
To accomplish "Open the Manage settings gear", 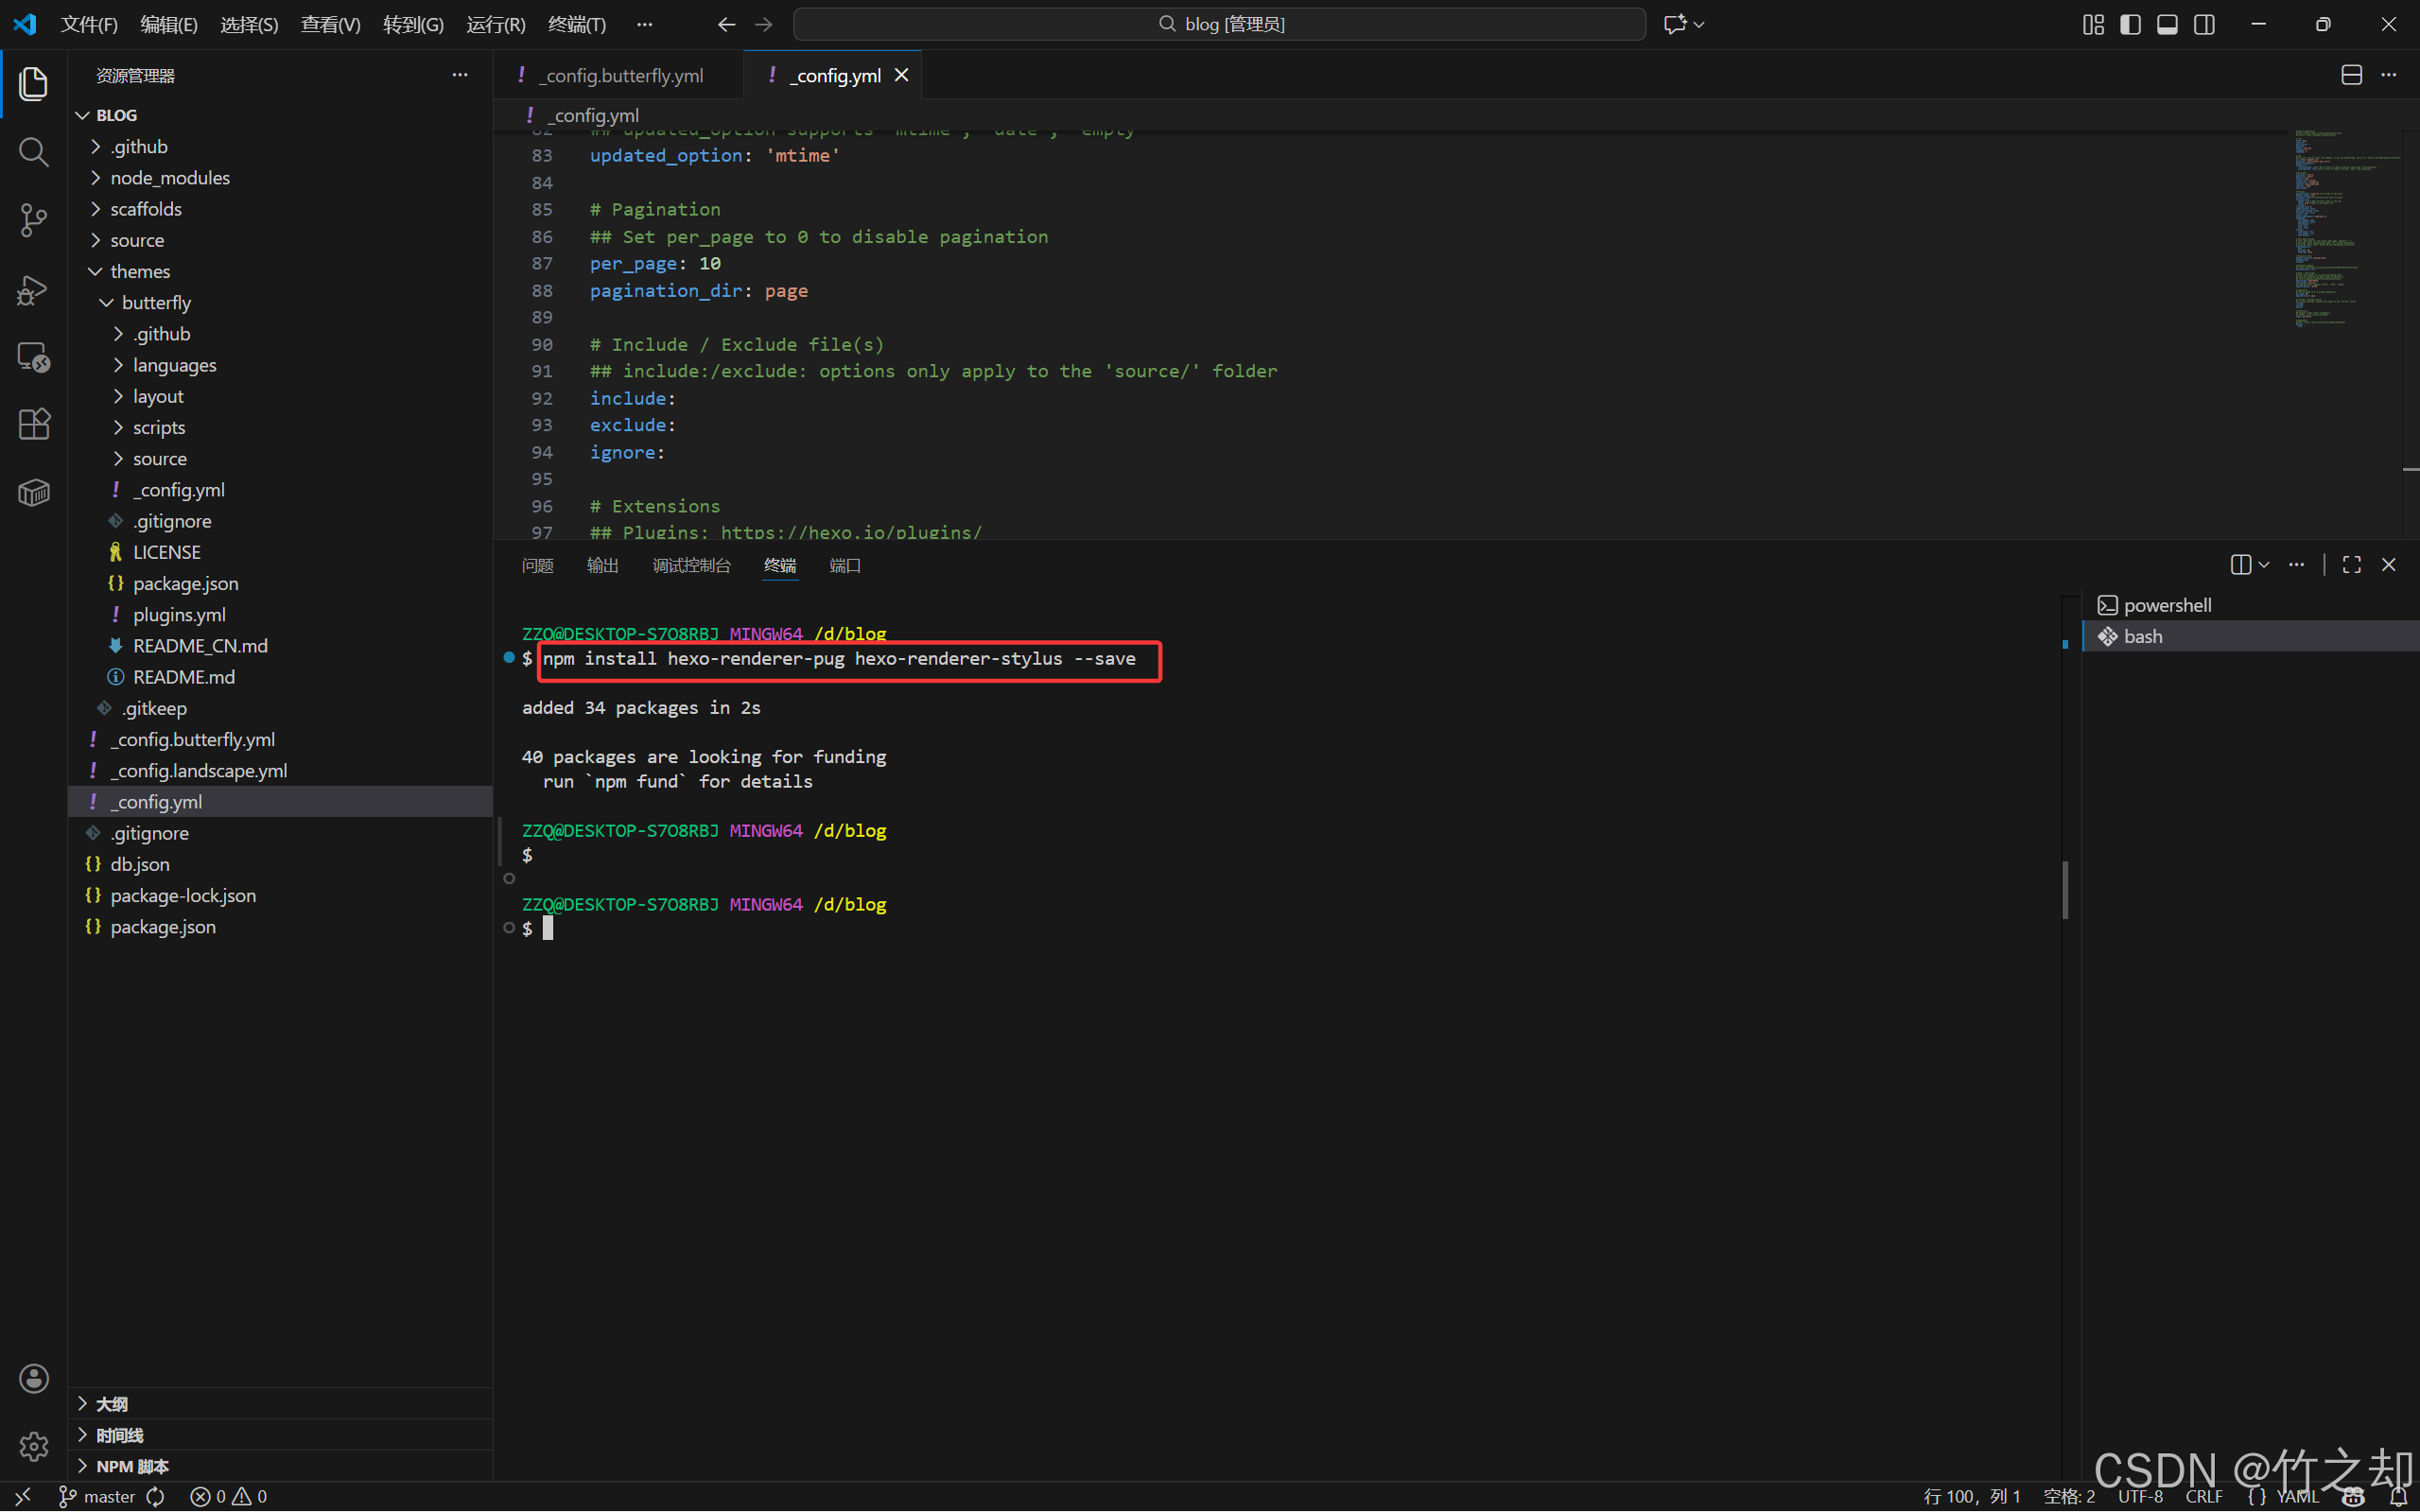I will (33, 1445).
